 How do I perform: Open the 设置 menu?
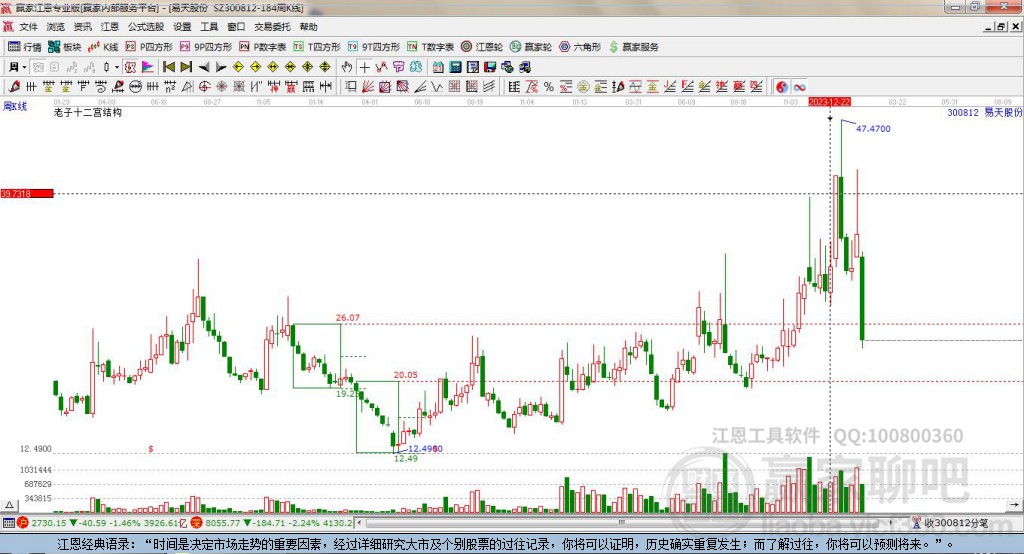182,27
